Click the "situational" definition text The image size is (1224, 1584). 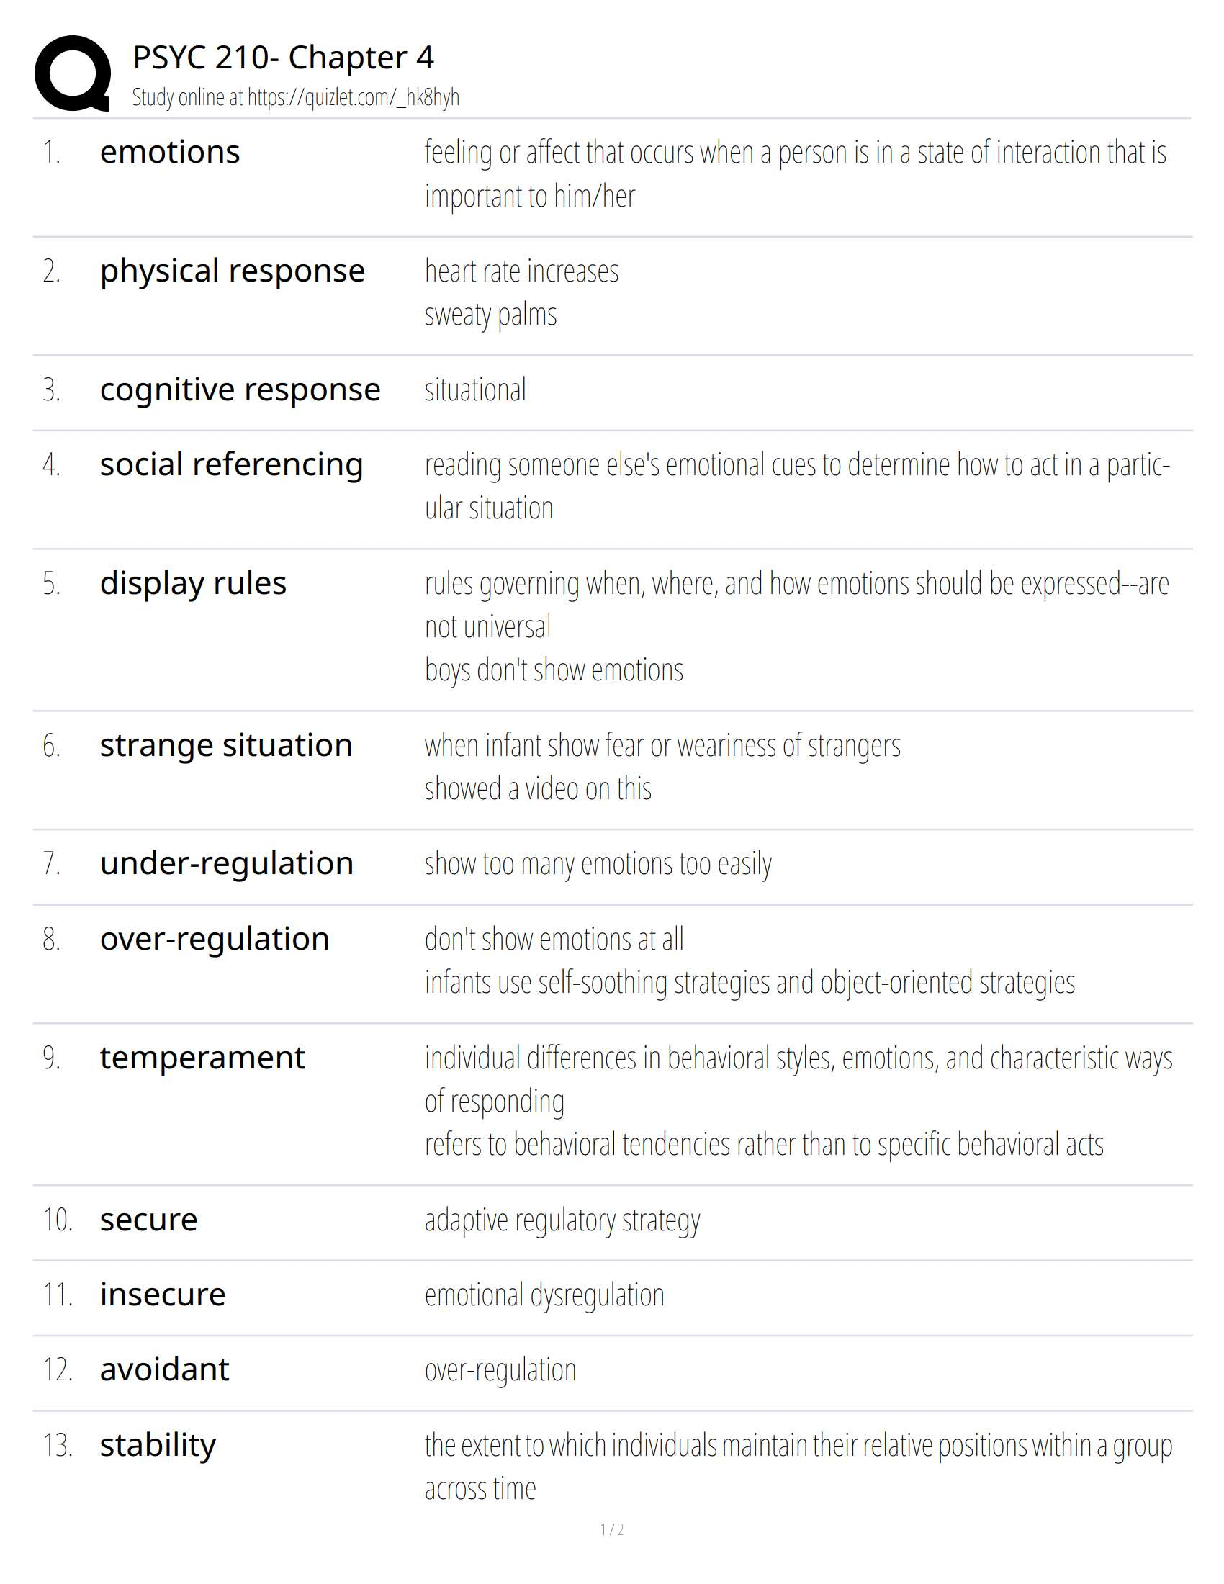tap(475, 390)
